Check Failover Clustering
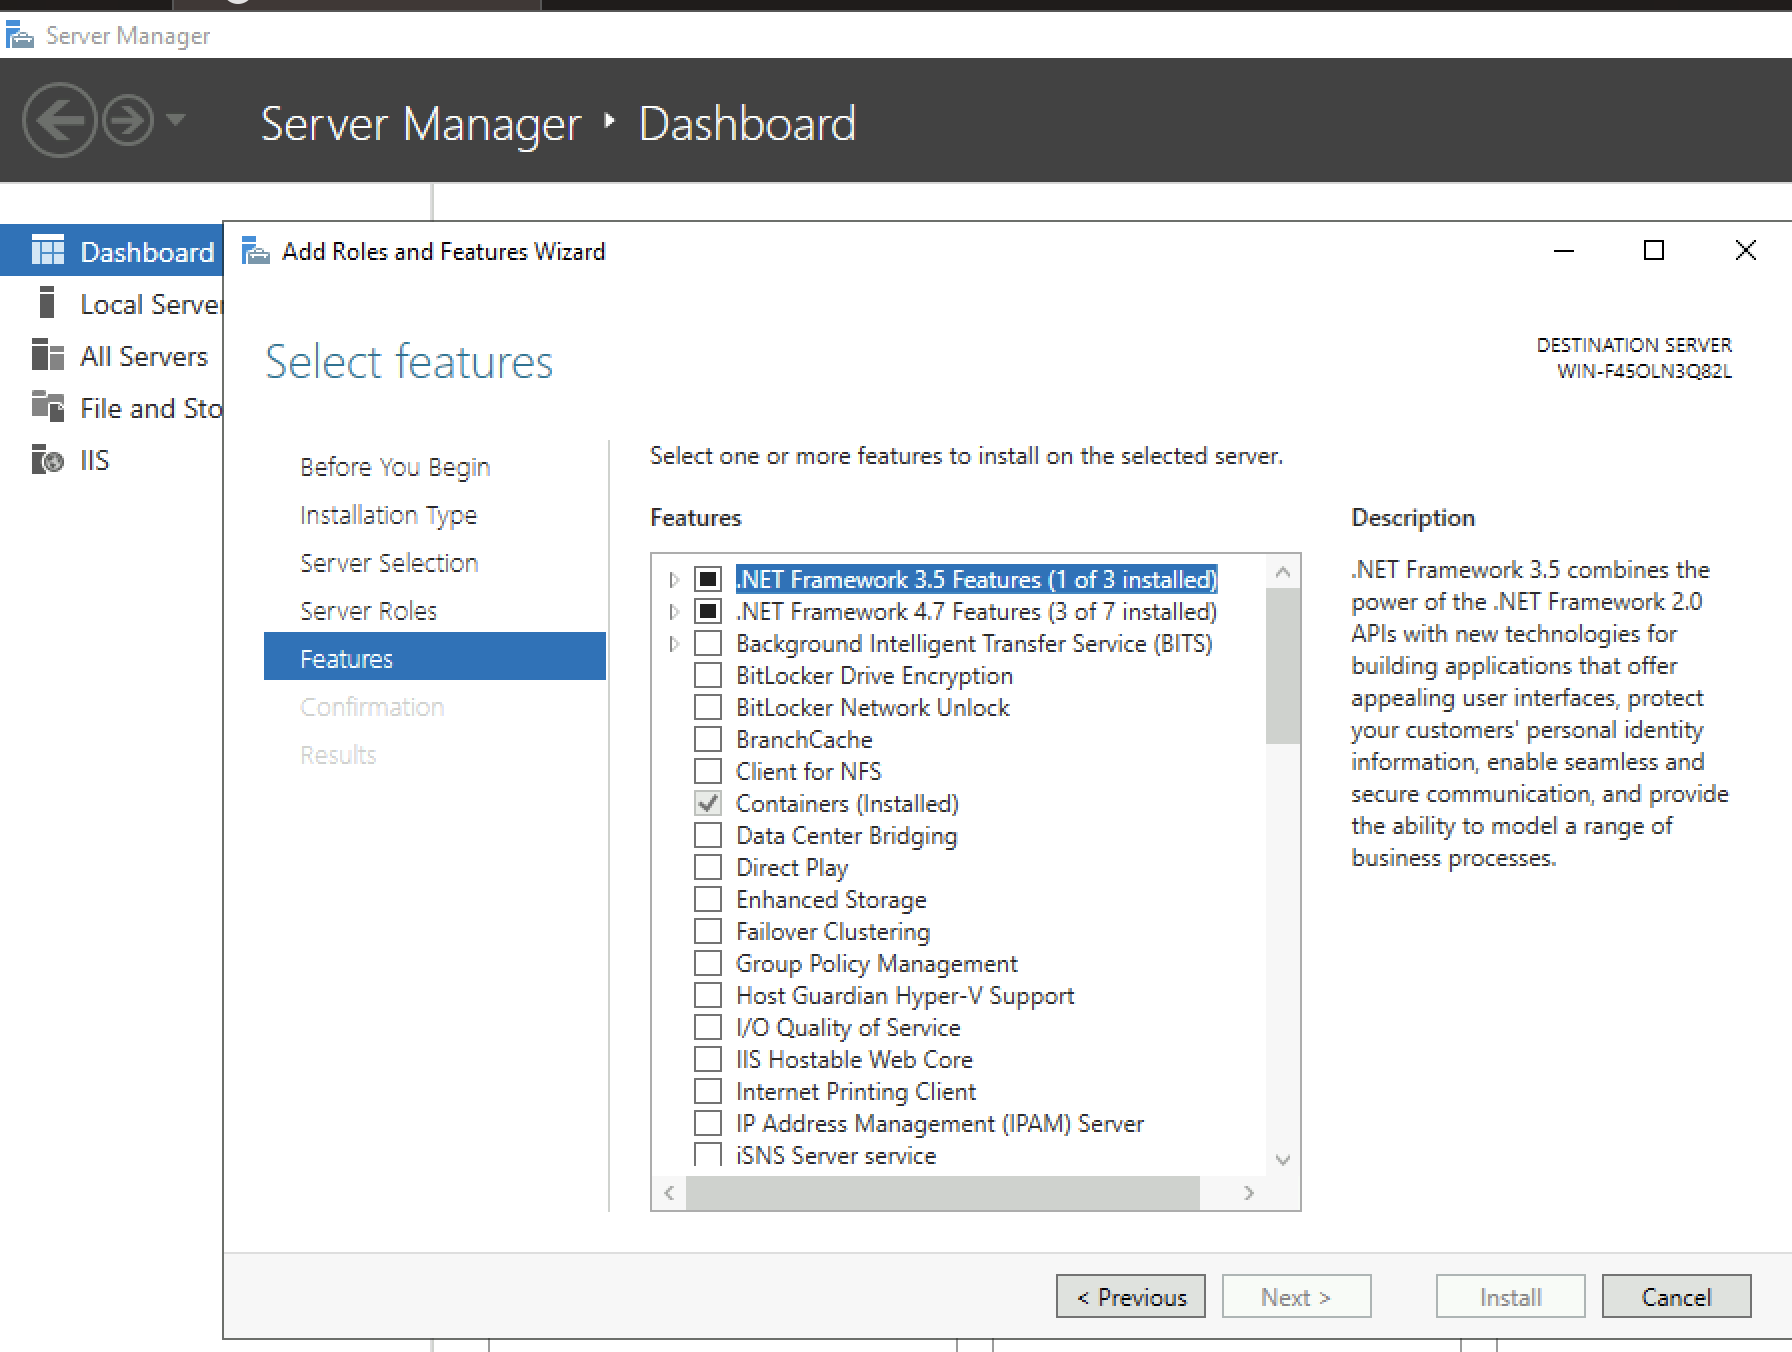1792x1352 pixels. 708,931
